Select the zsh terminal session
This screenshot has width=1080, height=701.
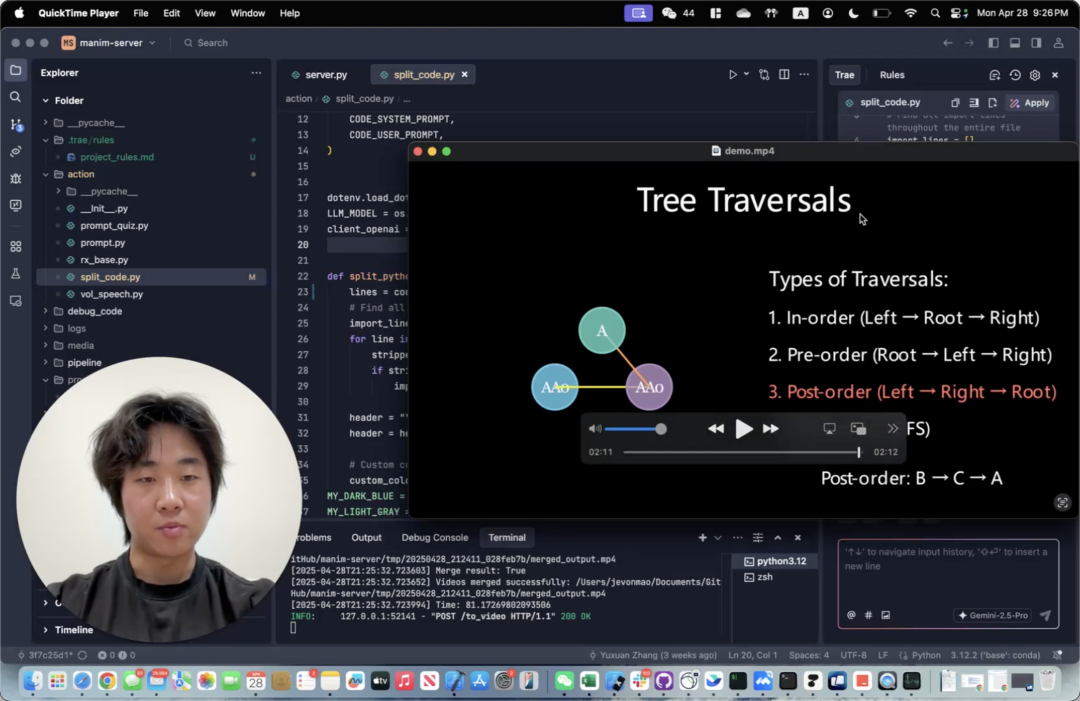765,577
